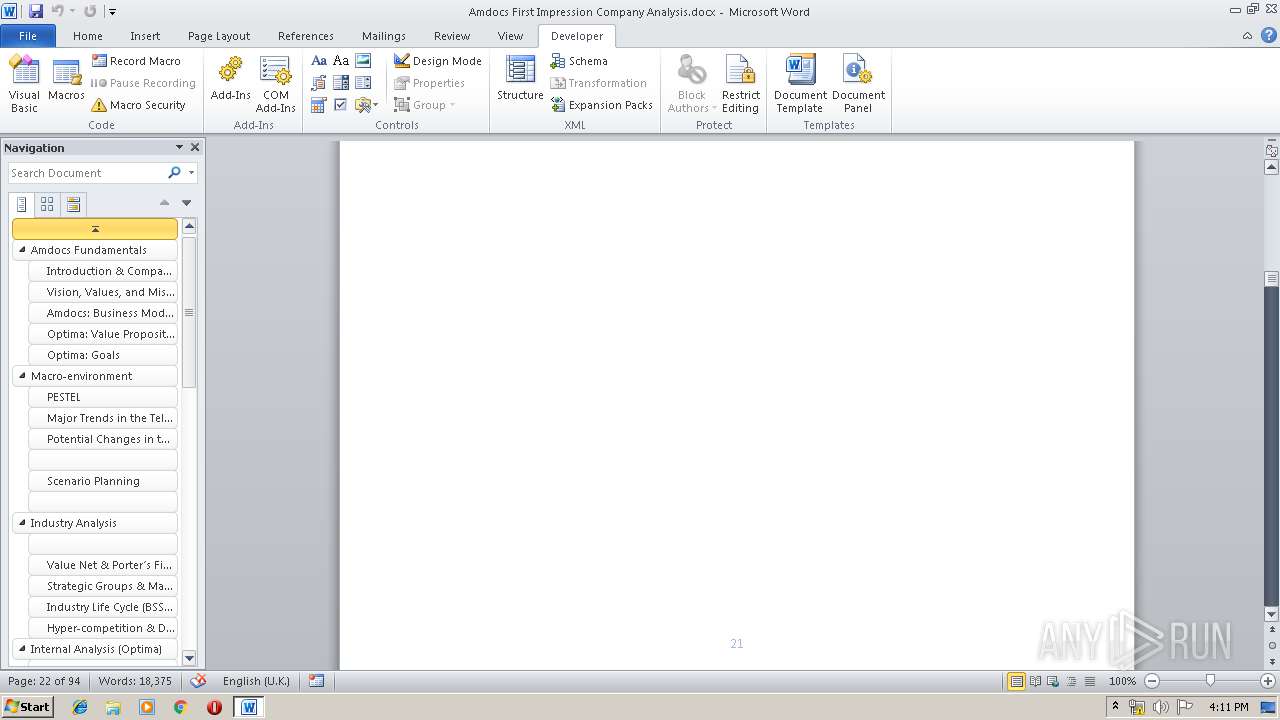Click Restrict Editing
The width and height of the screenshot is (1280, 720).
click(x=740, y=84)
